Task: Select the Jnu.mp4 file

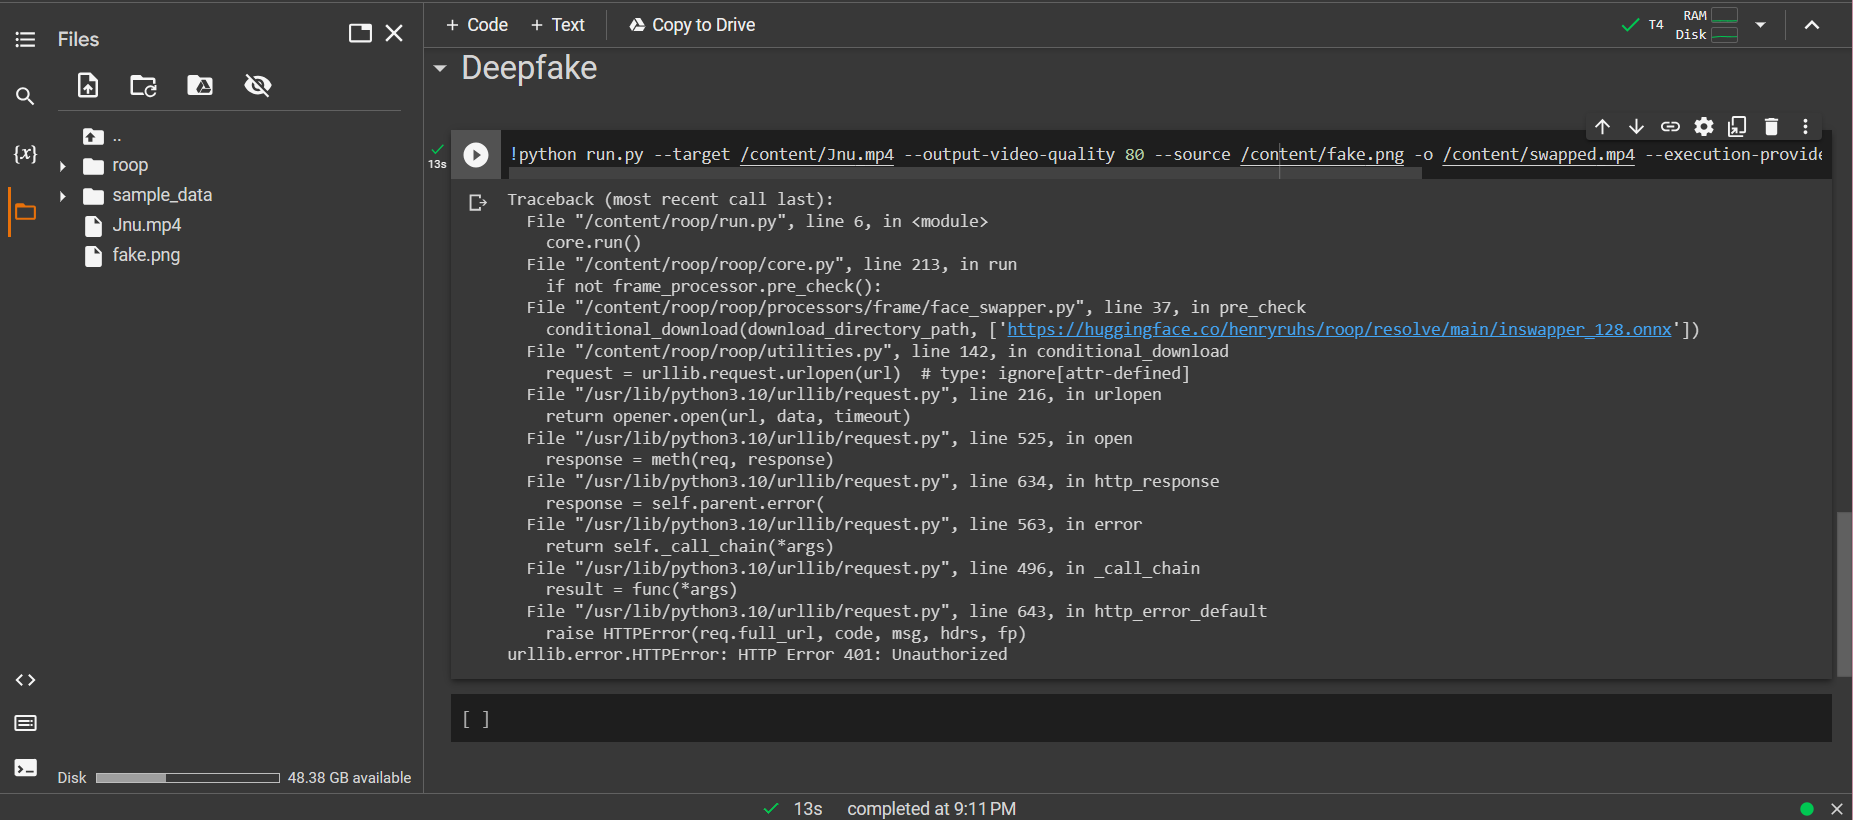Action: [146, 225]
